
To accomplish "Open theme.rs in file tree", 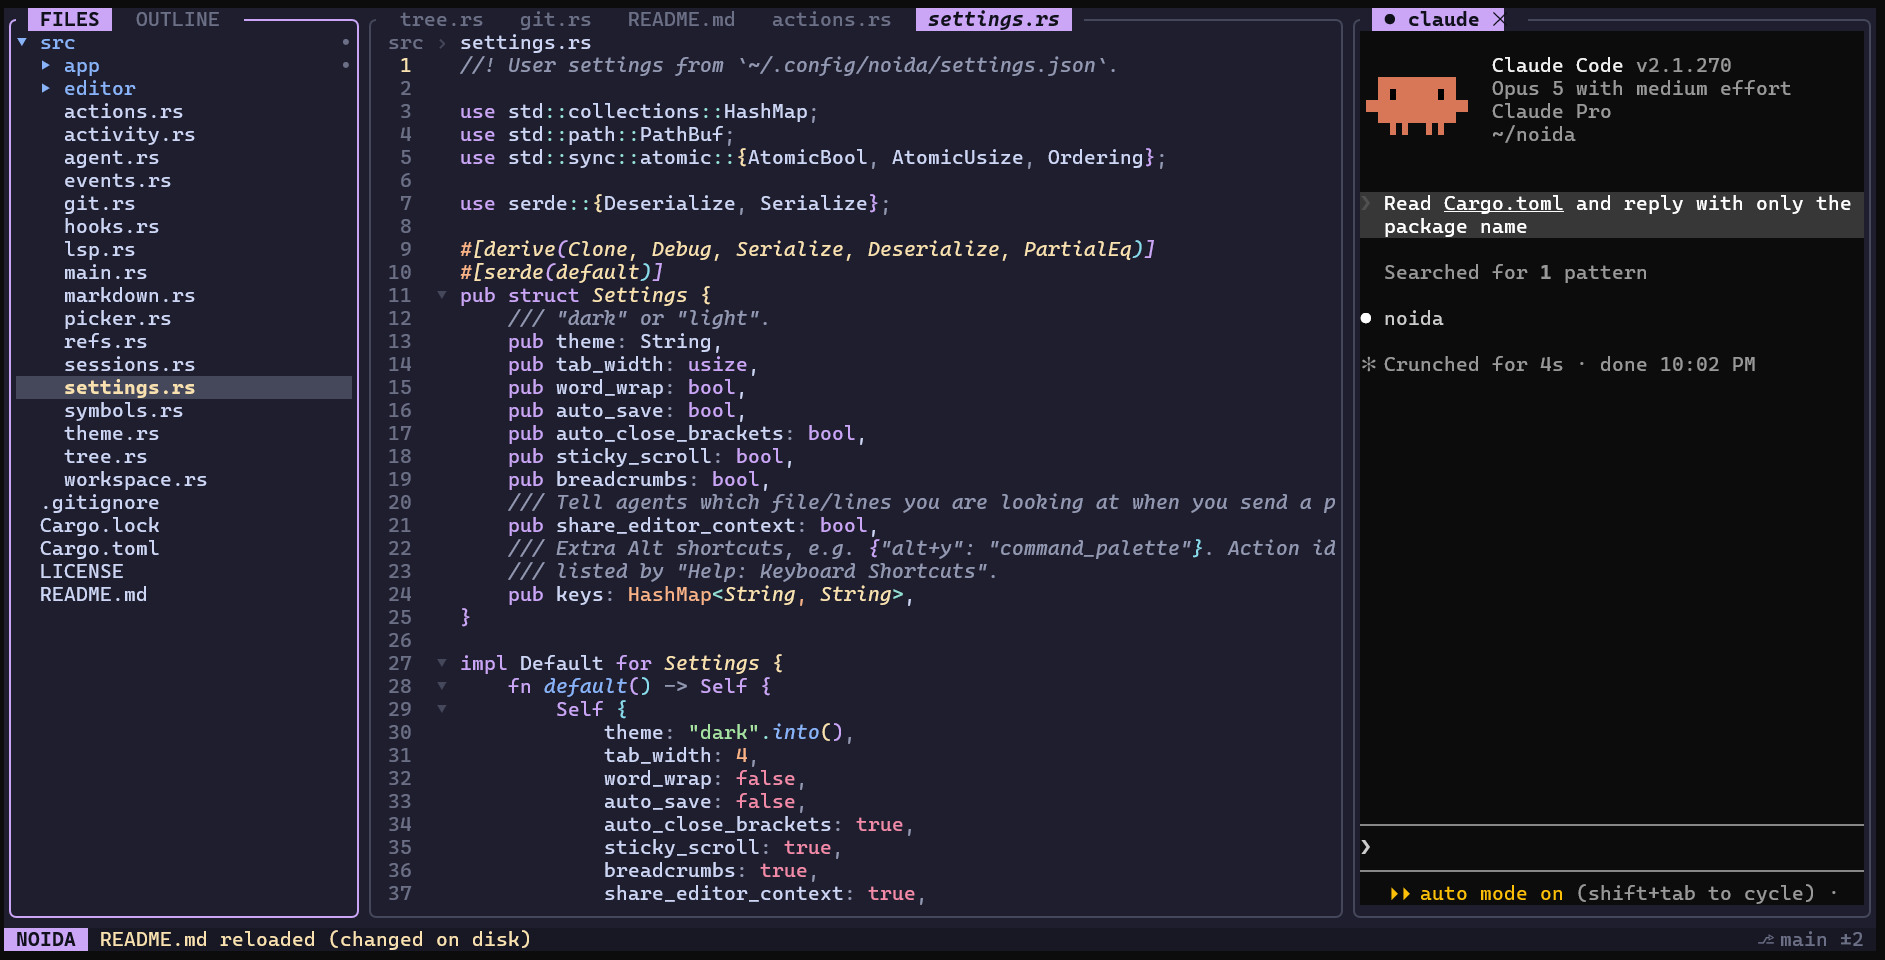I will tap(111, 433).
